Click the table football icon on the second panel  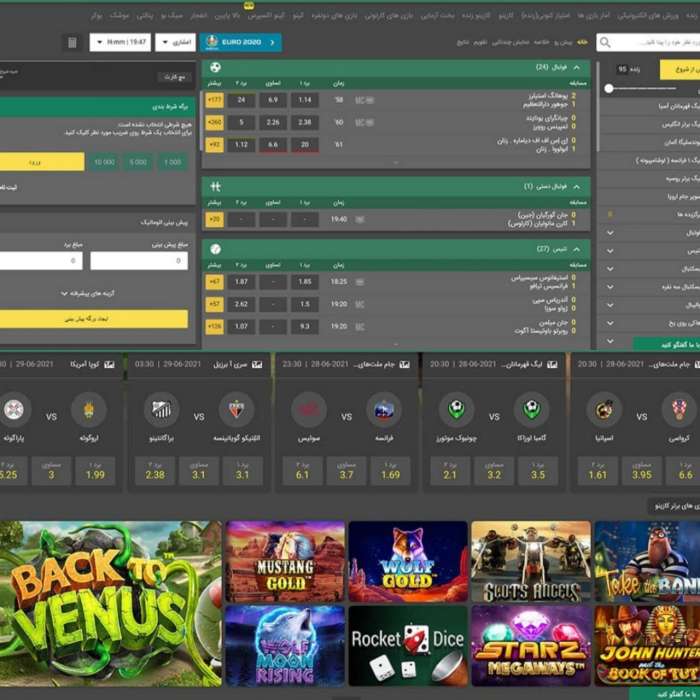215,186
